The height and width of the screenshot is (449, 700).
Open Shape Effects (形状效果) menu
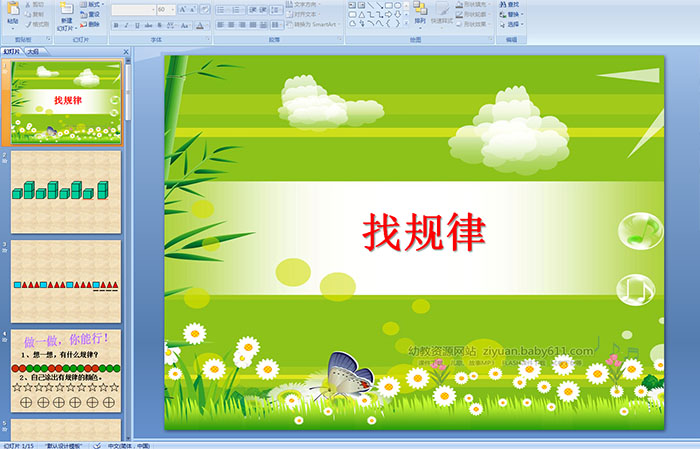(472, 24)
